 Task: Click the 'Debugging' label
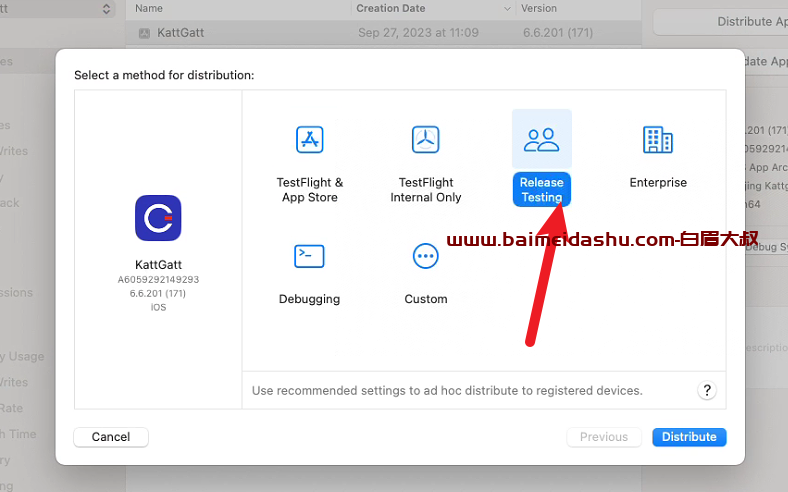309,299
